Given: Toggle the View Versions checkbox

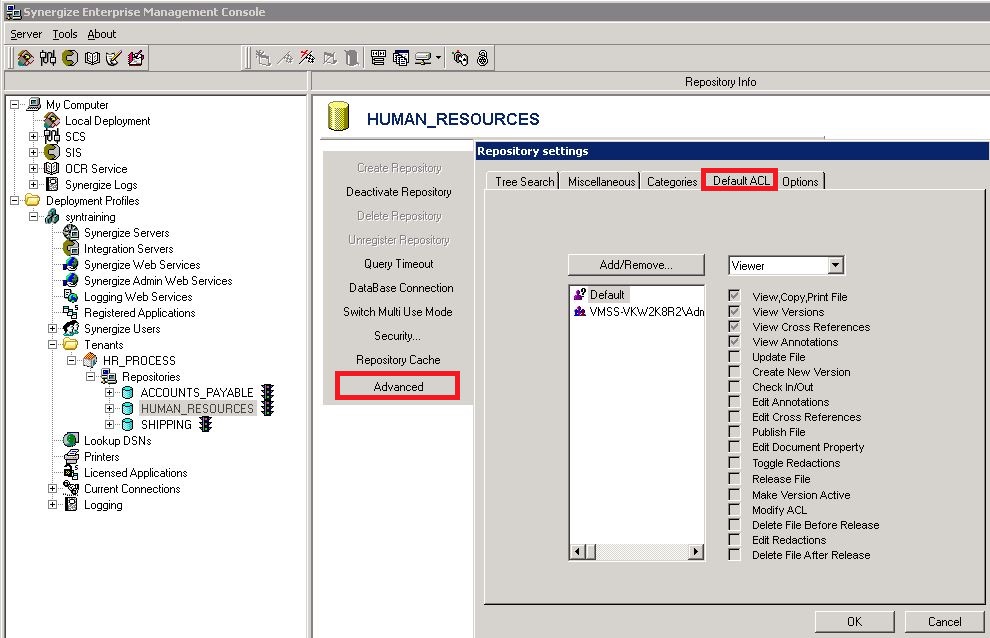Looking at the screenshot, I should [734, 311].
